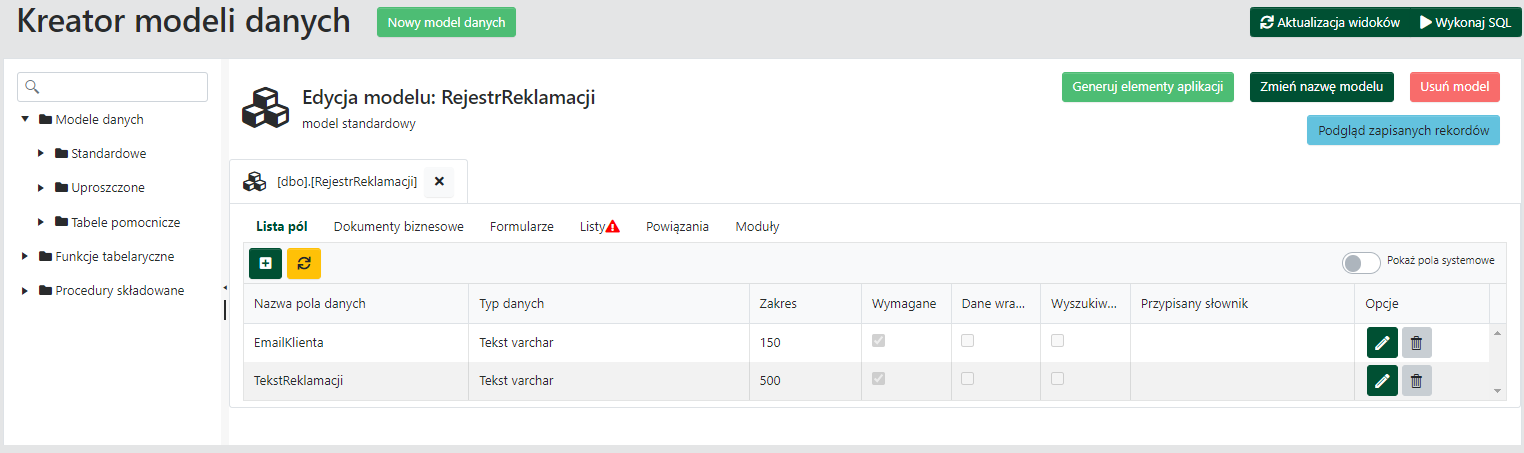This screenshot has height=453, width=1524.
Task: Click the sidebar collapse splitter handle
Action: [x=224, y=299]
